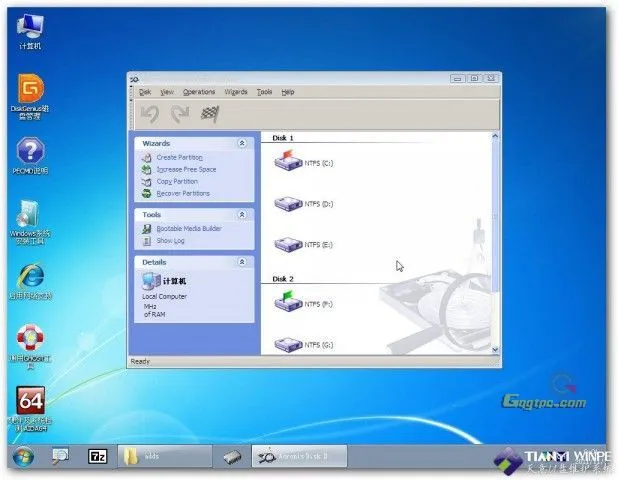Open the Windows Start menu

[22, 457]
